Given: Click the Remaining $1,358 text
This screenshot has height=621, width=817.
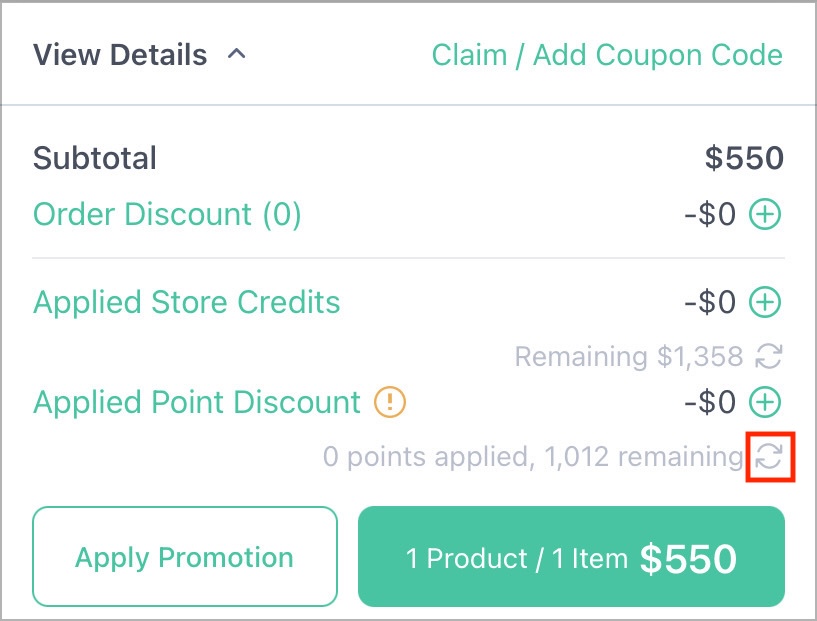Looking at the screenshot, I should coord(629,356).
